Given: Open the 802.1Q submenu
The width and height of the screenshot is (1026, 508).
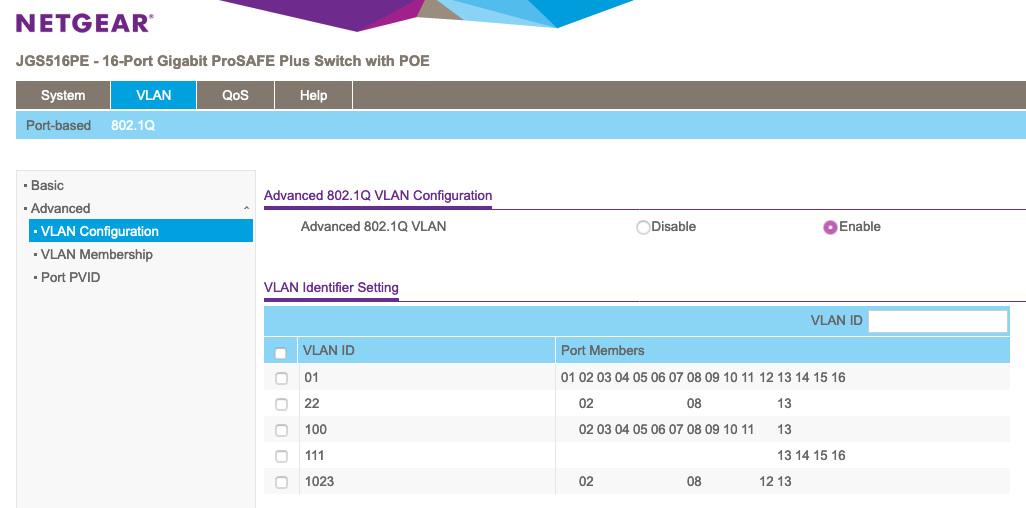Looking at the screenshot, I should coord(133,125).
